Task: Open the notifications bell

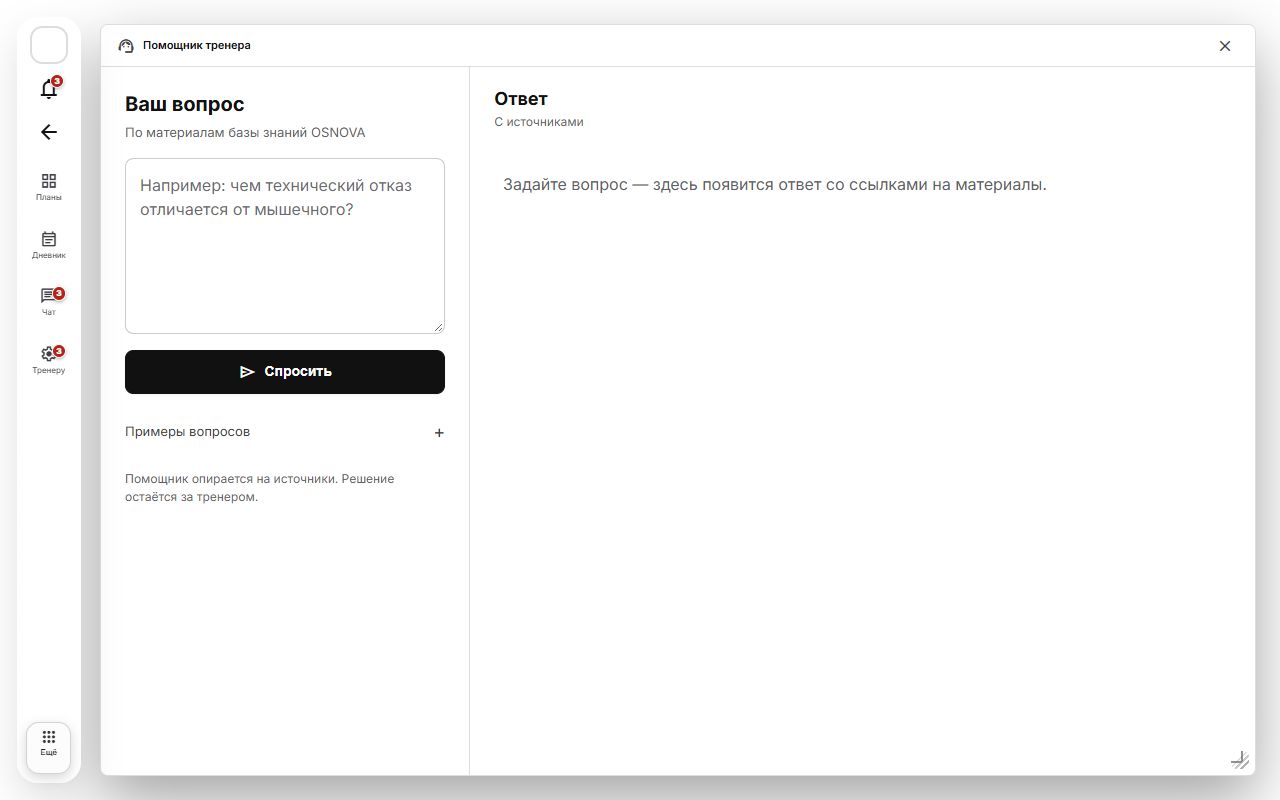Action: click(49, 88)
